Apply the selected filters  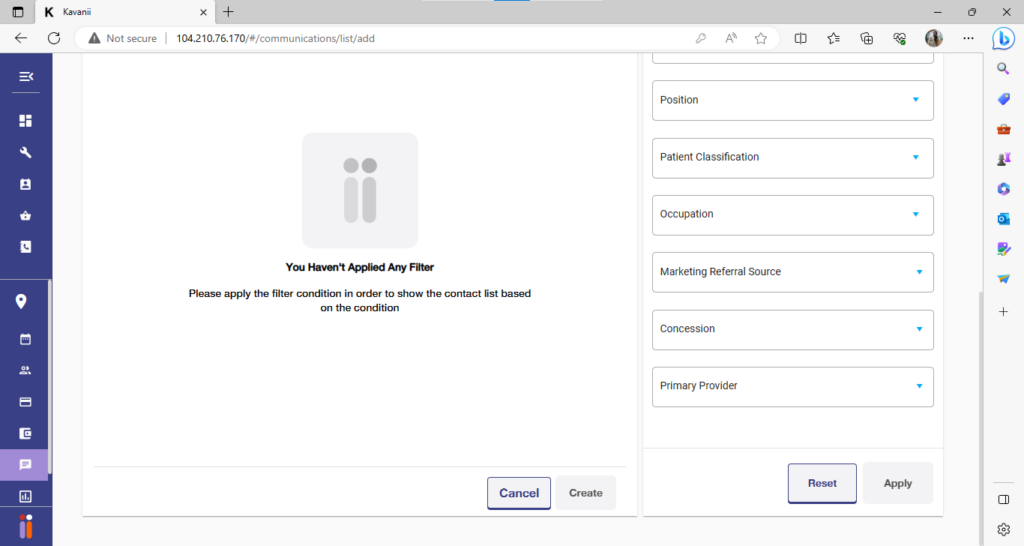(897, 483)
